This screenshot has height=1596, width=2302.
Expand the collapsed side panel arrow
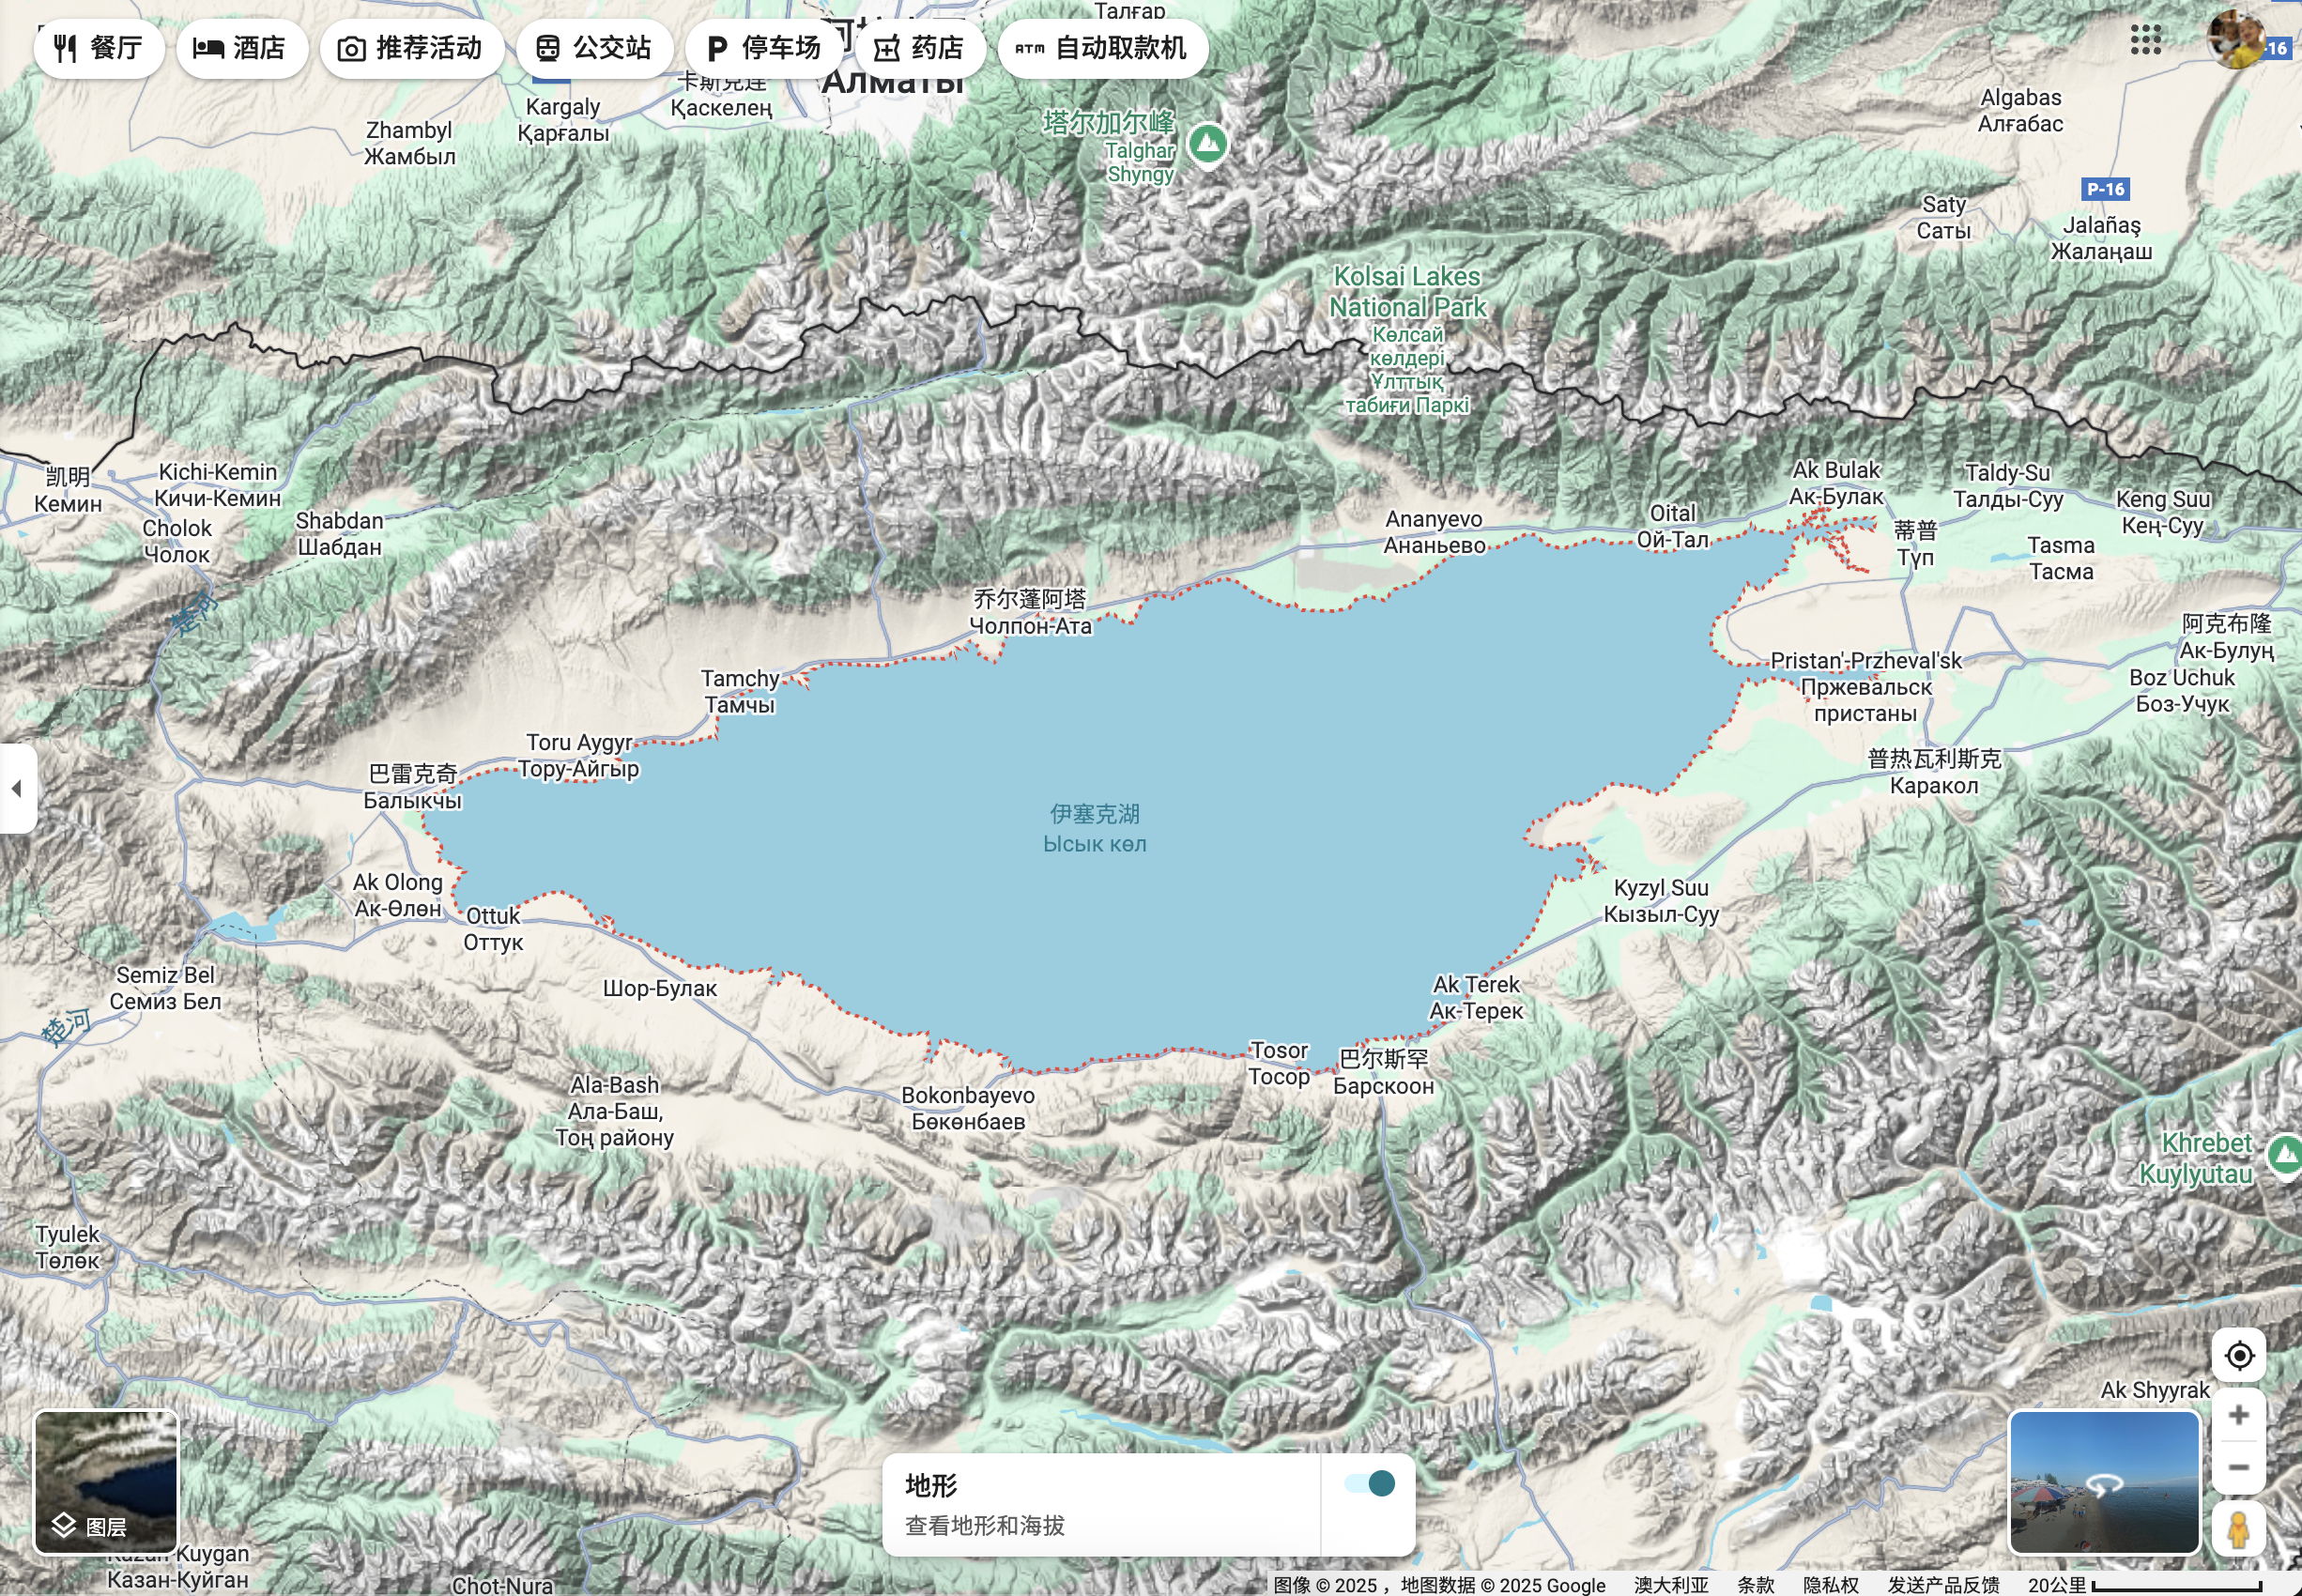(17, 788)
